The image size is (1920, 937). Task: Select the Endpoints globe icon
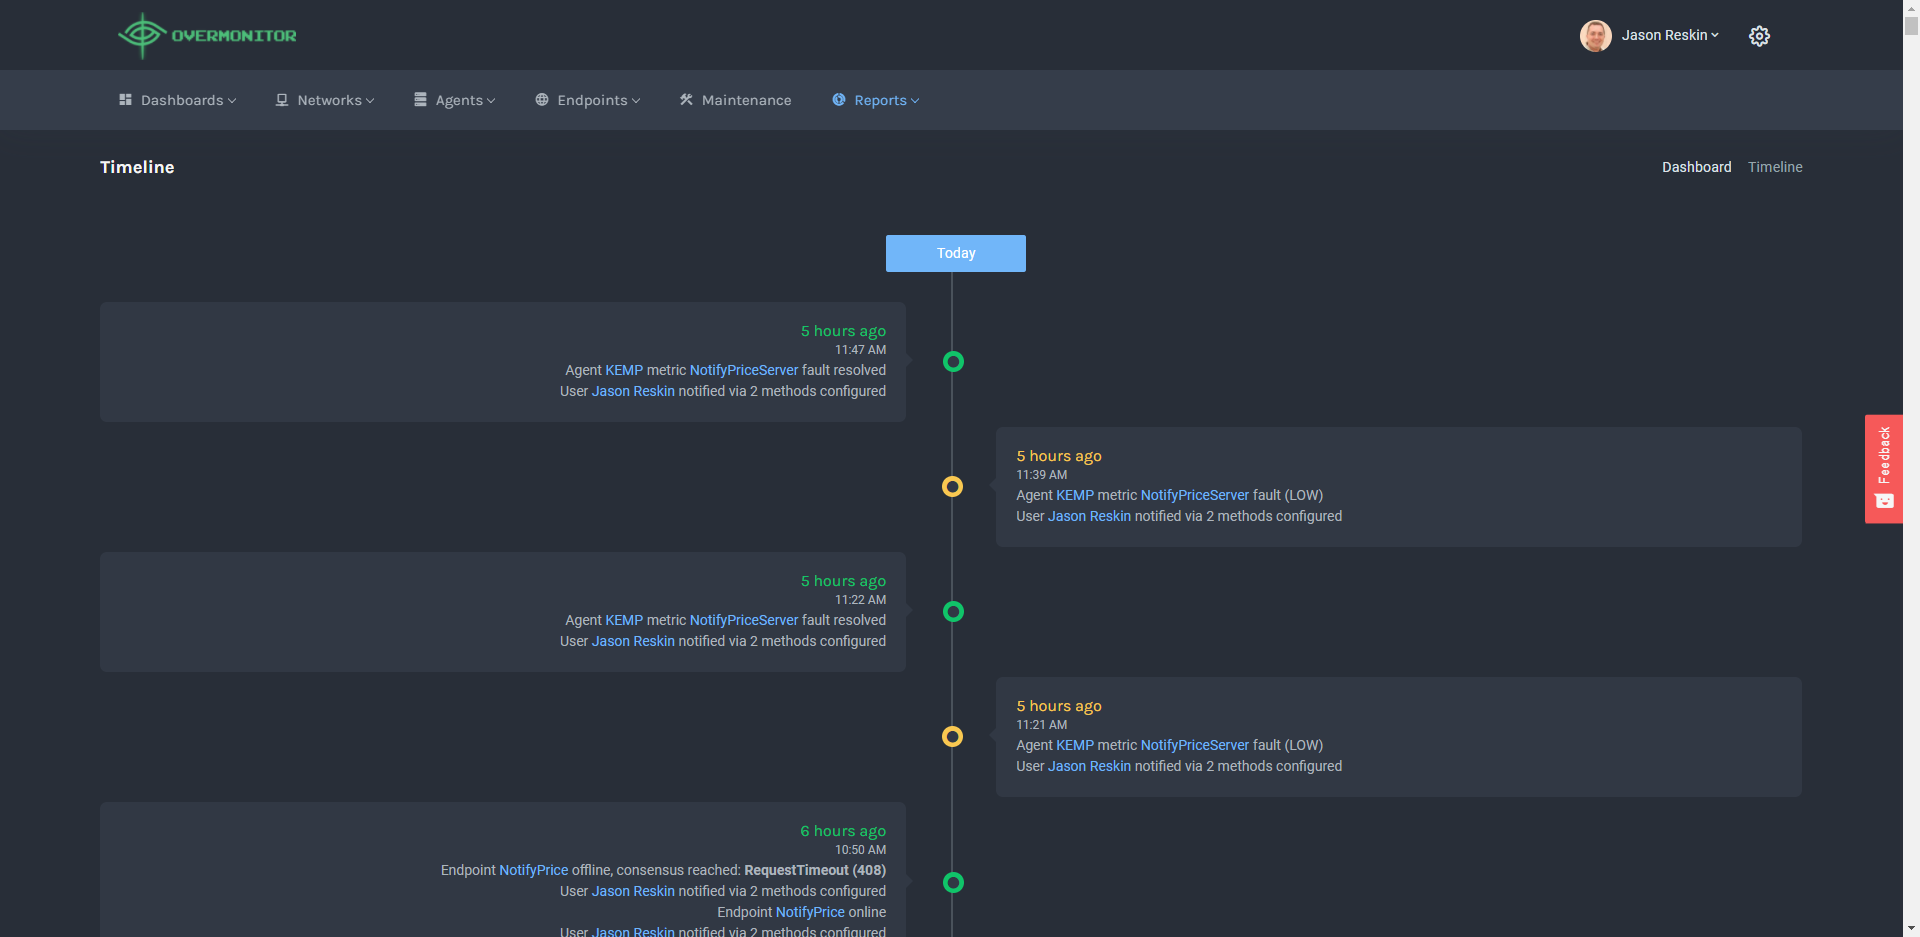pos(541,100)
